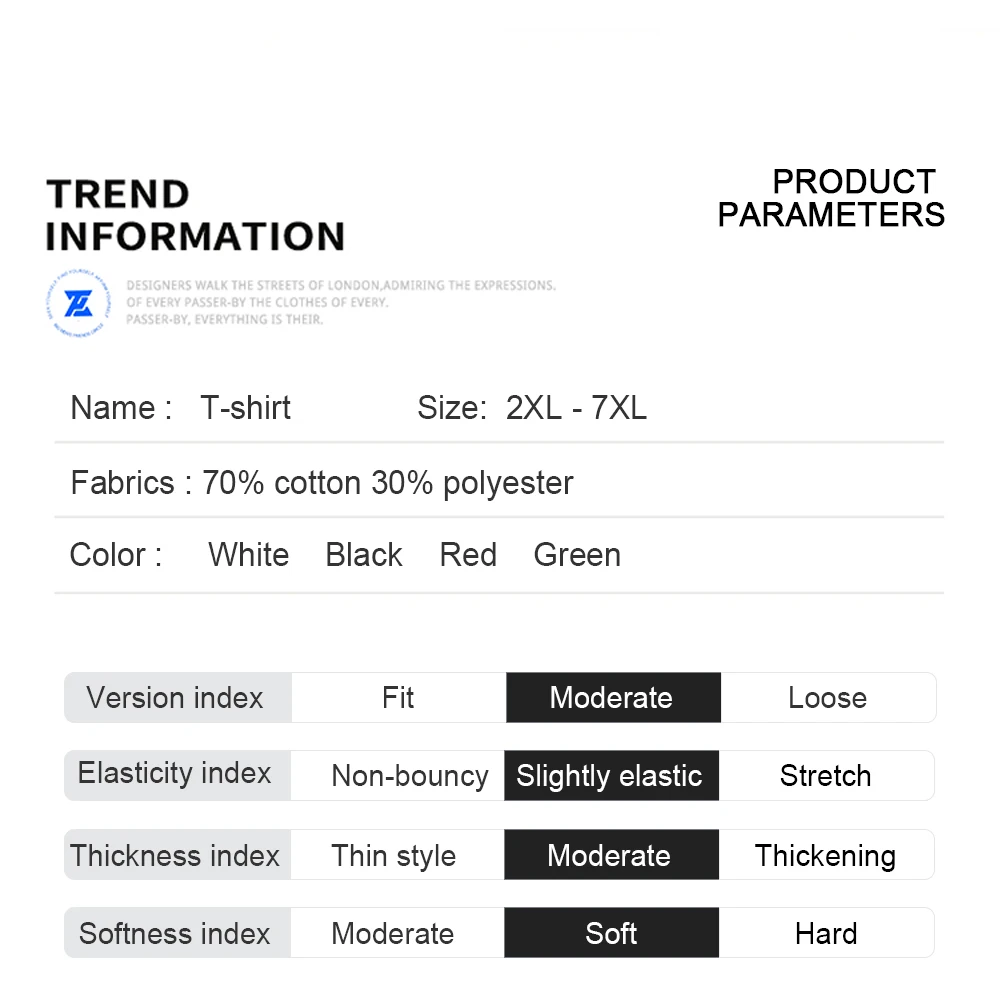Click the blue circular brand logo
The image size is (1000, 1000).
click(x=78, y=303)
